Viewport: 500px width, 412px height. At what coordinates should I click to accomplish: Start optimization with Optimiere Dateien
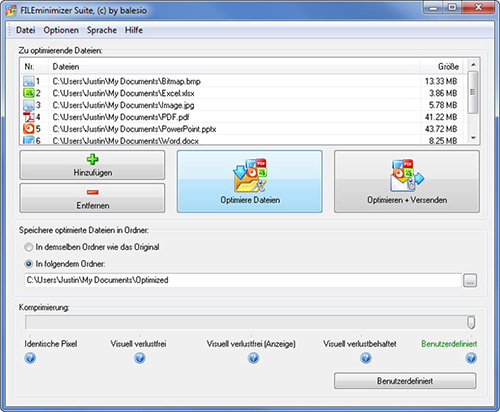click(250, 182)
